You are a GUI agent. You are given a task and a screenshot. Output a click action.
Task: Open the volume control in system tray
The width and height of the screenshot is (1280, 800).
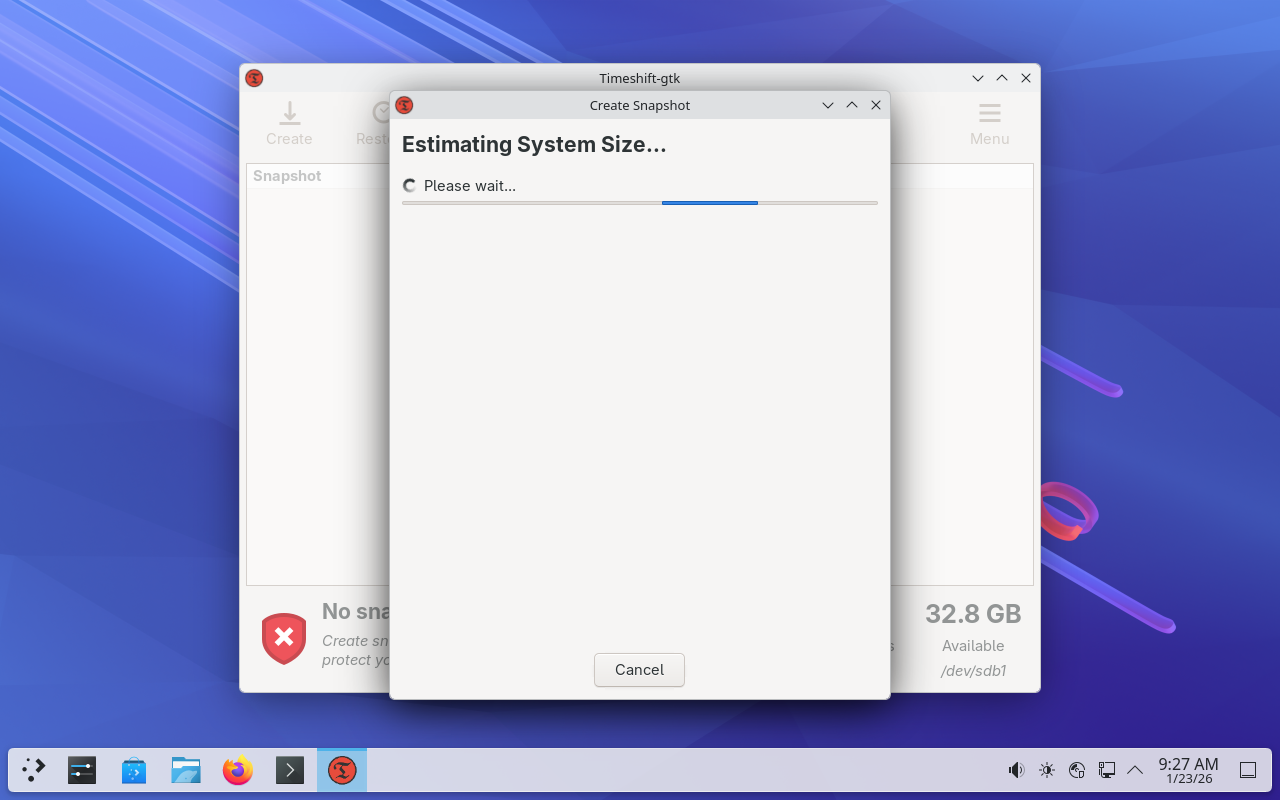[x=1016, y=770]
